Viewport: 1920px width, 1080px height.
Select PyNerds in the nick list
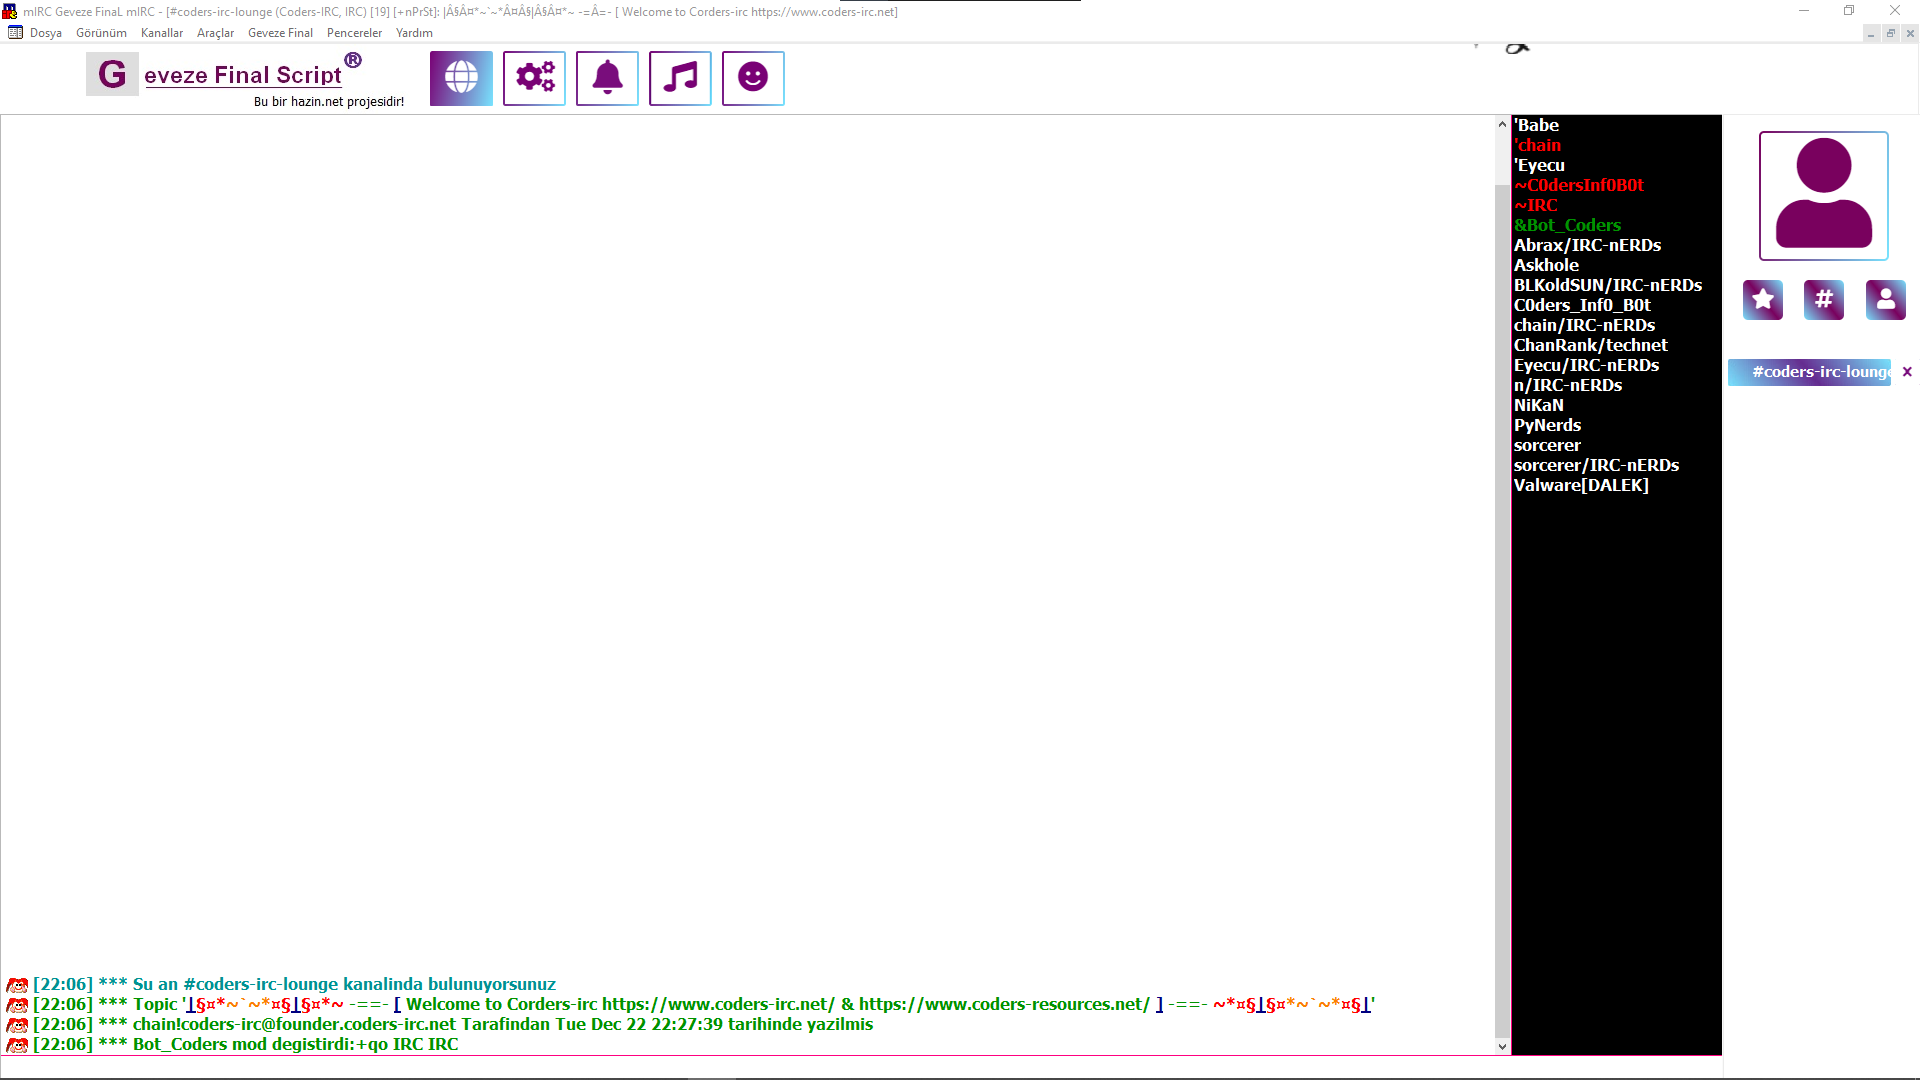(1547, 425)
